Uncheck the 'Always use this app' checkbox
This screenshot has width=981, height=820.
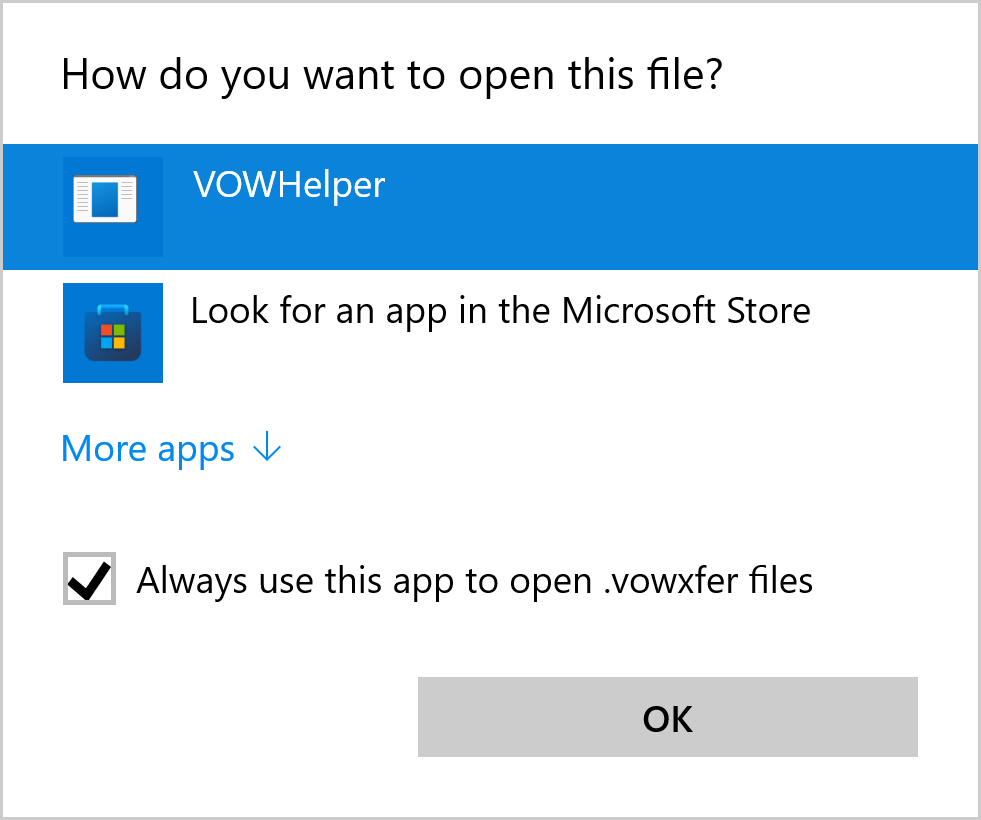click(90, 579)
